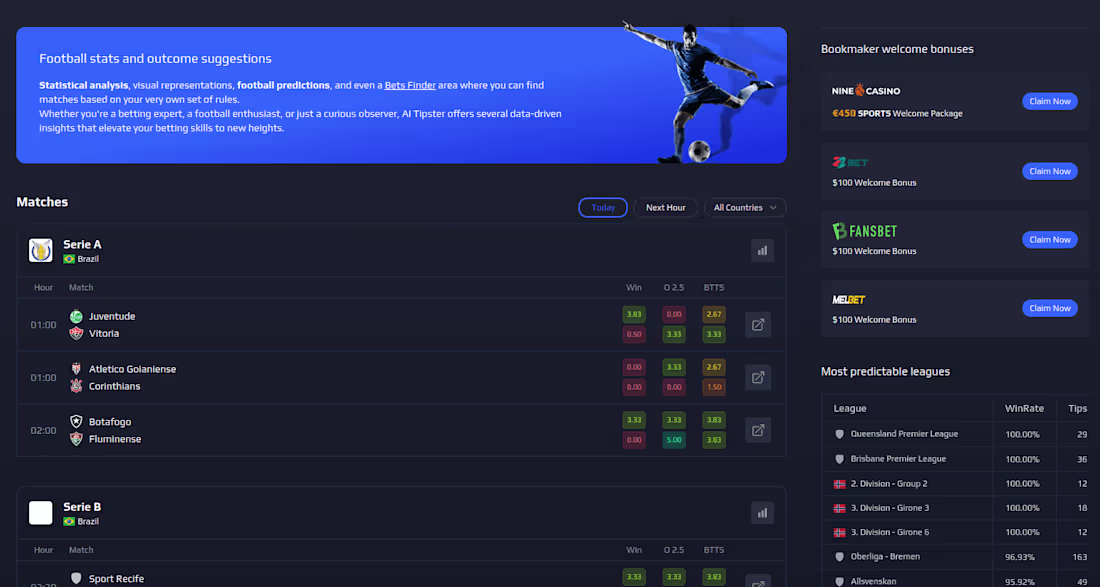Select the Today matches filter
This screenshot has height=587, width=1100.
tap(603, 207)
